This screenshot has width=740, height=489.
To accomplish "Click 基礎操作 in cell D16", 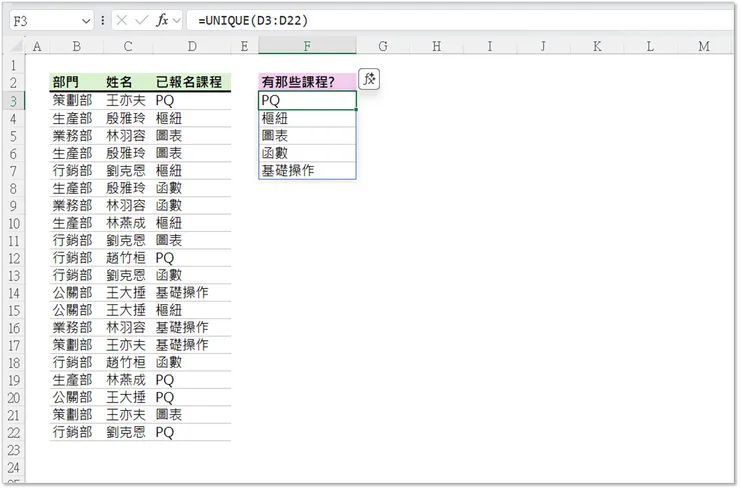I will coord(182,328).
